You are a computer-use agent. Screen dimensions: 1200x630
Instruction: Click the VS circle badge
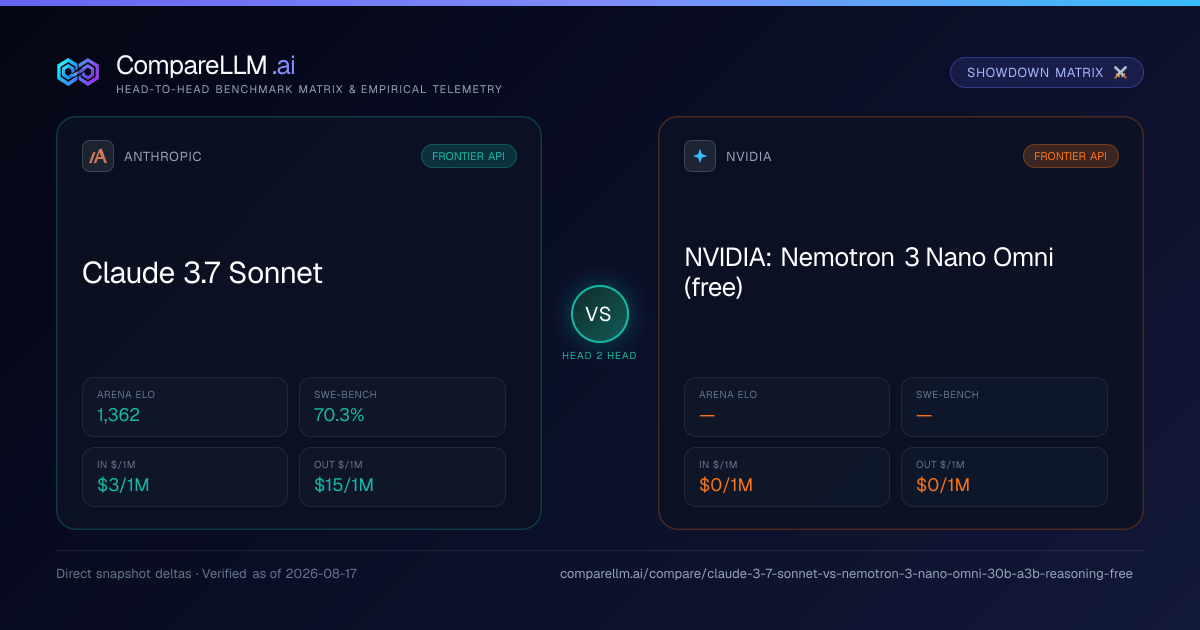coord(600,314)
